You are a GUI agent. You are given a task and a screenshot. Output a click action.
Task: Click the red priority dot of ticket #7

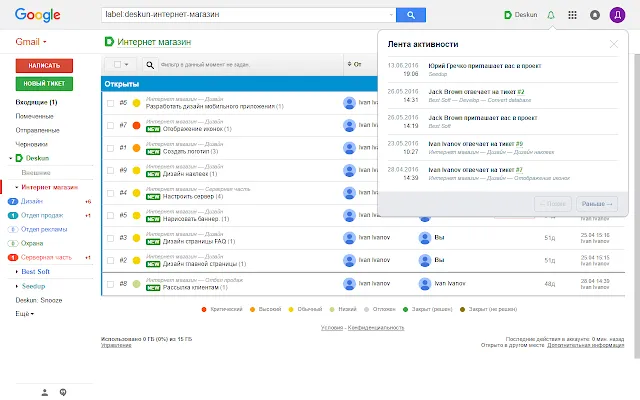coord(136,125)
